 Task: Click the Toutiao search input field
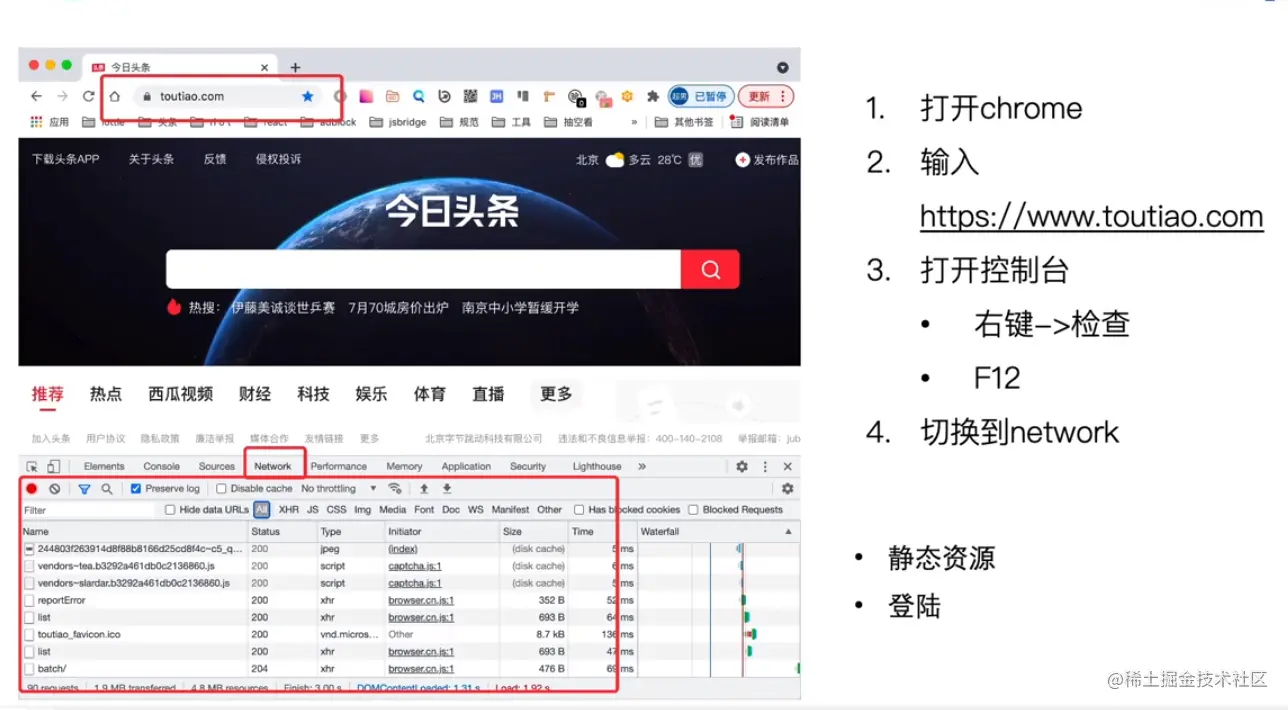423,269
